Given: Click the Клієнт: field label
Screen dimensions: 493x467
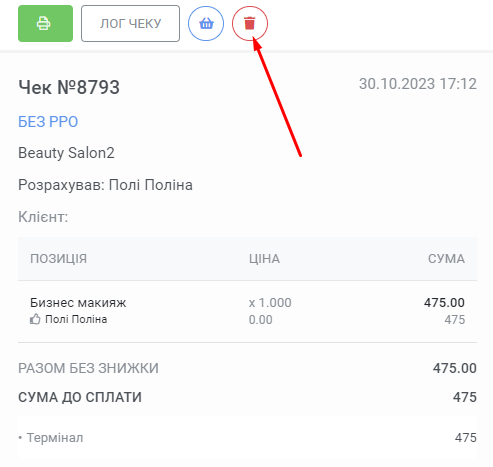Looking at the screenshot, I should [x=43, y=217].
